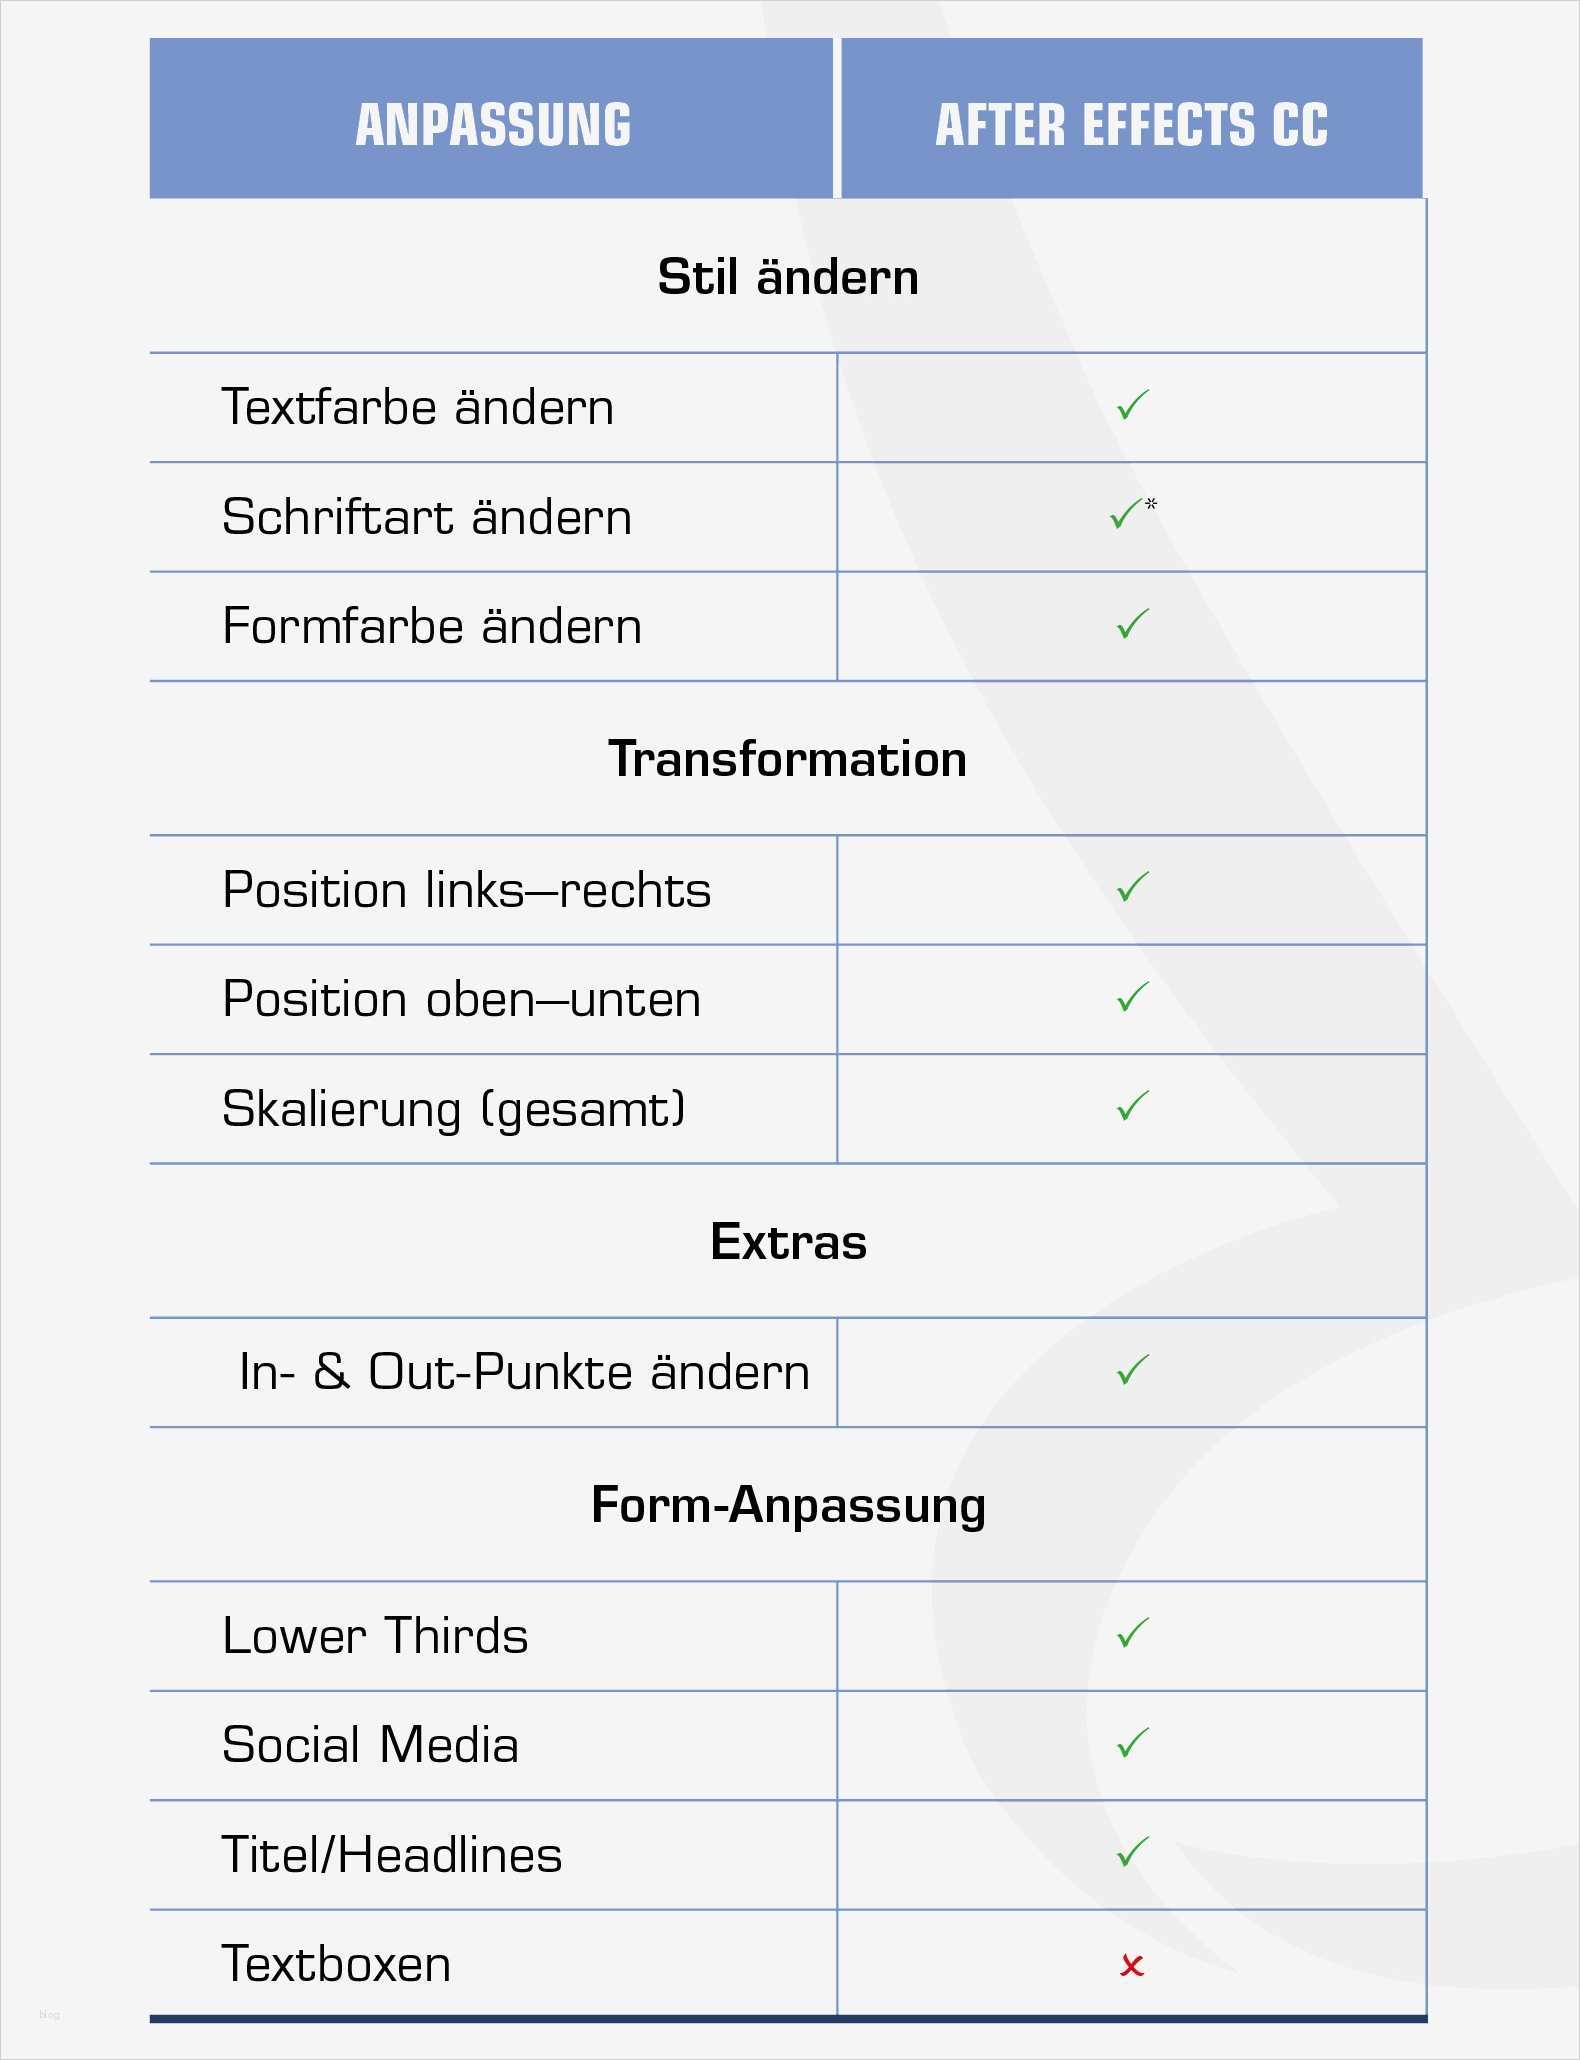
Task: Click the Social Media row checkmark
Action: 1132,1744
